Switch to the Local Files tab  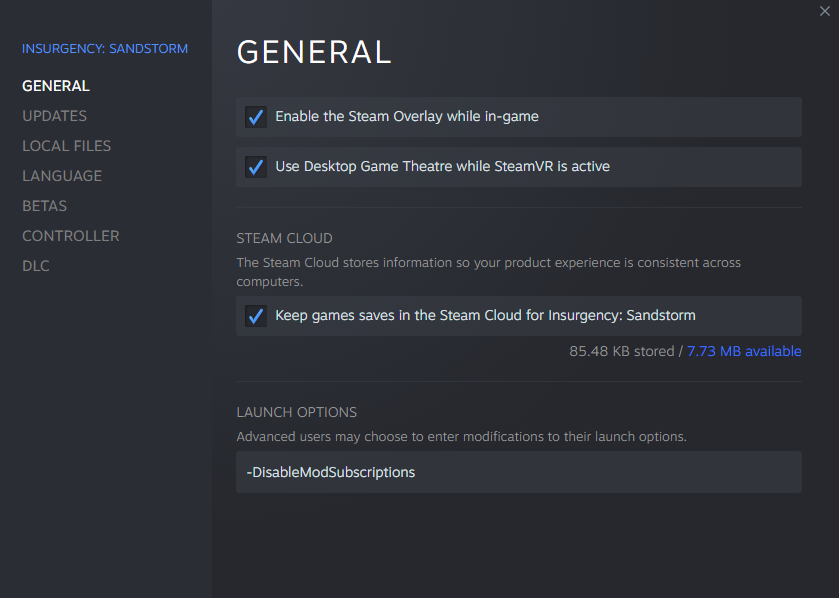coord(66,146)
